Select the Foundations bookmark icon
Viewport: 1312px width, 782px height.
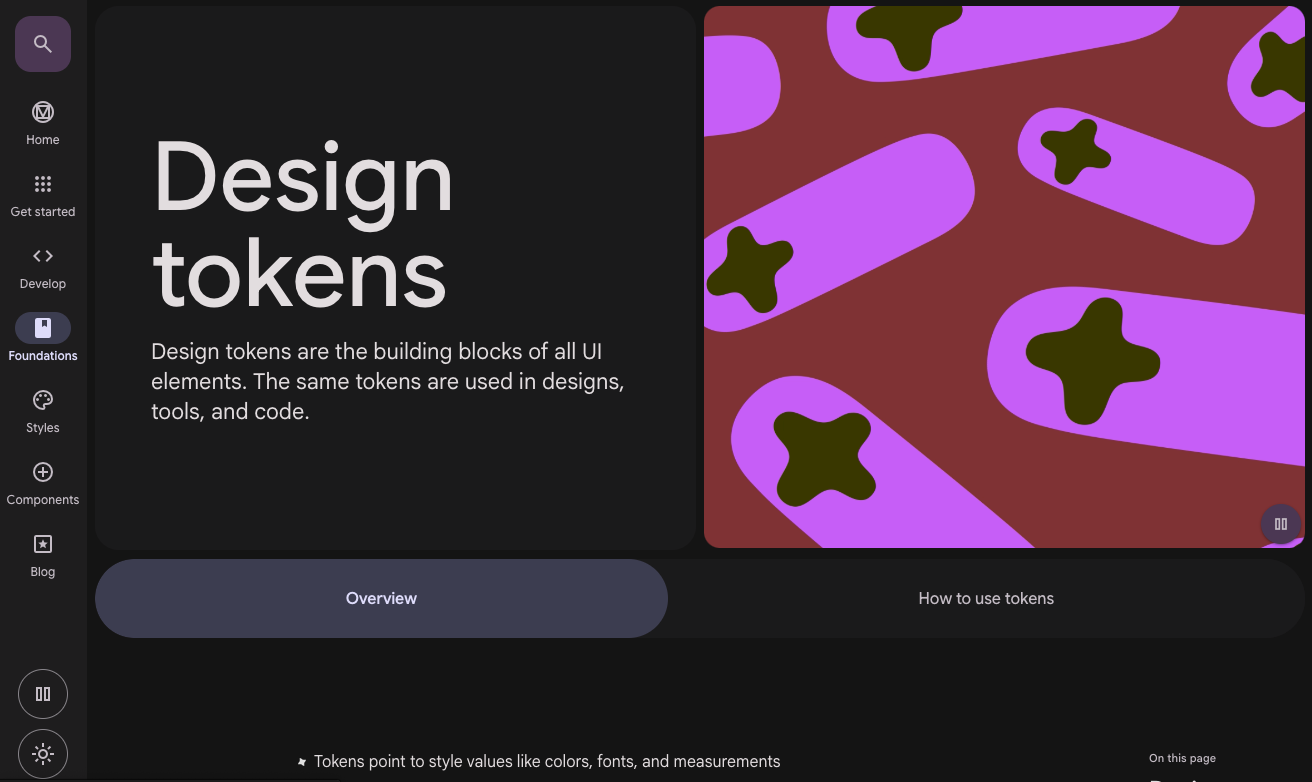pyautogui.click(x=43, y=328)
